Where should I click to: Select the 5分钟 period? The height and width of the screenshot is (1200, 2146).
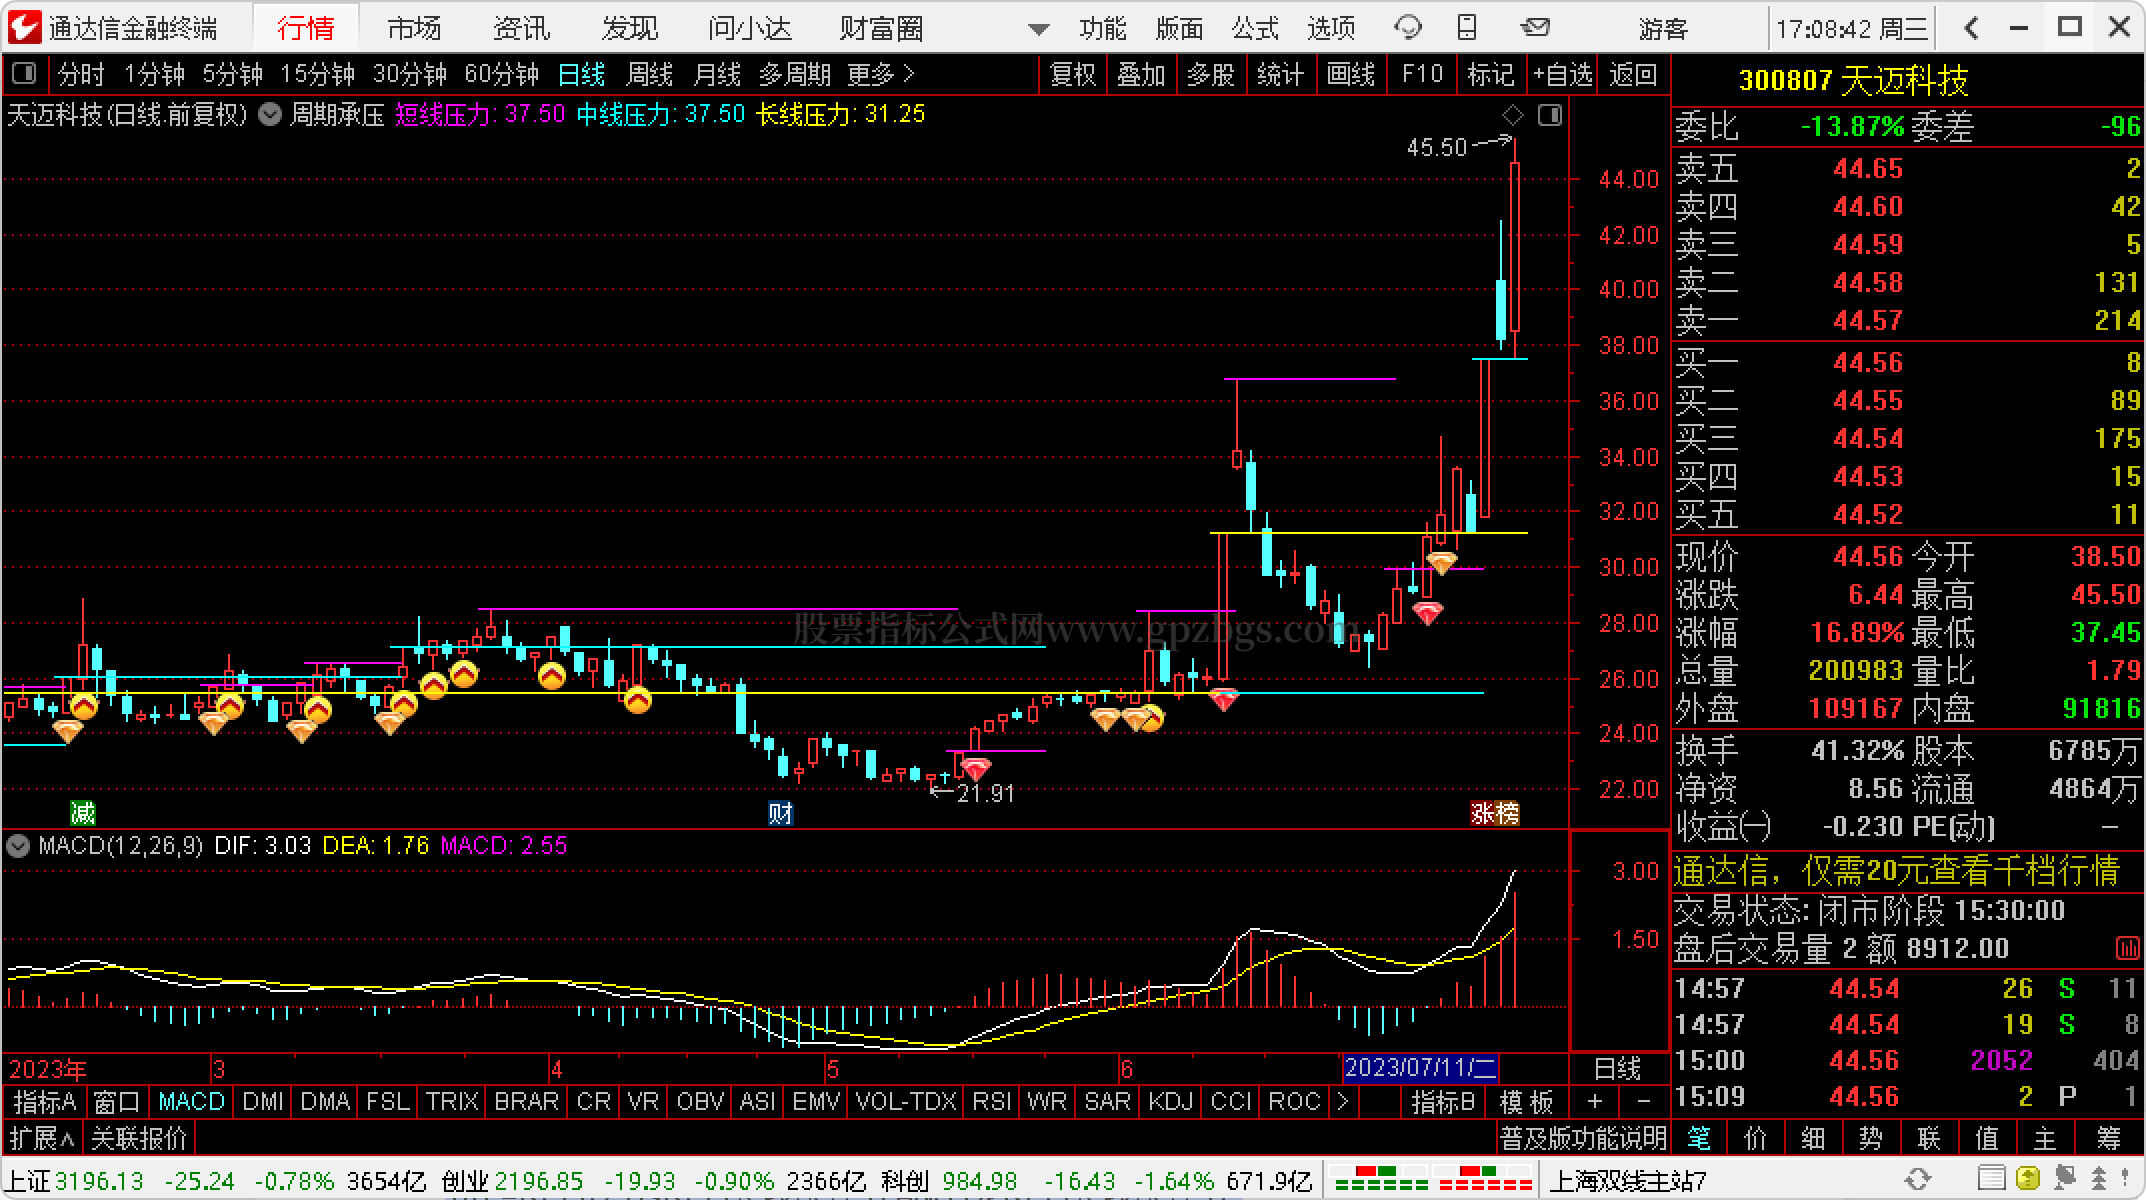232,74
